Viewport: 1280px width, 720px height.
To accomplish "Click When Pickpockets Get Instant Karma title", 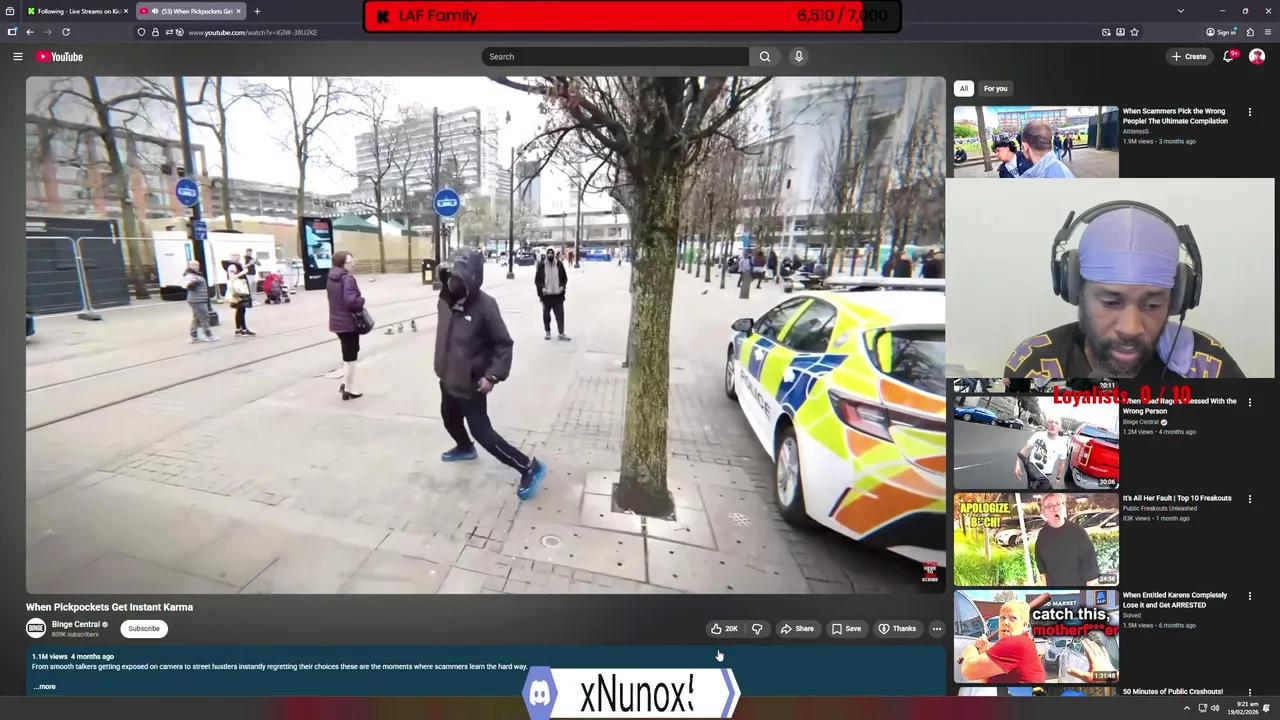I will (109, 607).
